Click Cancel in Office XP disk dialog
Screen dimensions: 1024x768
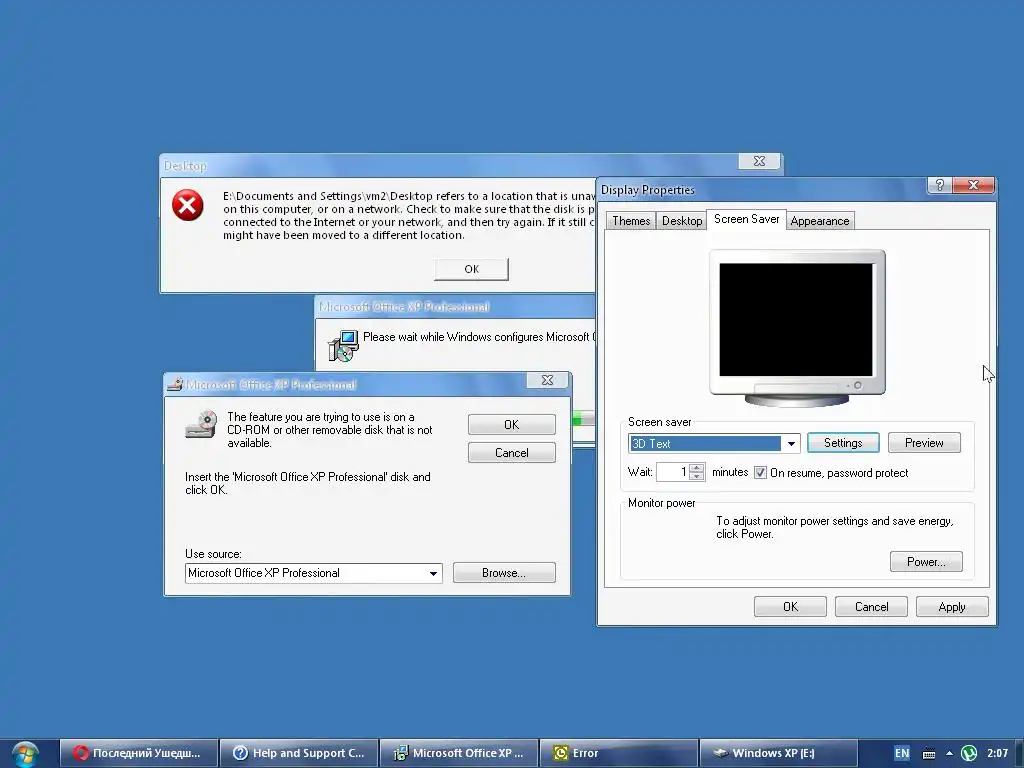point(512,453)
